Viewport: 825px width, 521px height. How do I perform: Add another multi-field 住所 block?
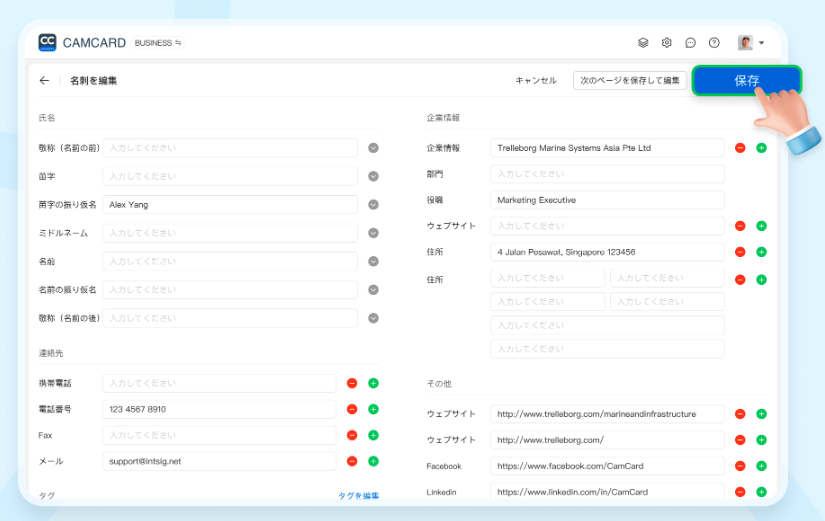pos(761,279)
